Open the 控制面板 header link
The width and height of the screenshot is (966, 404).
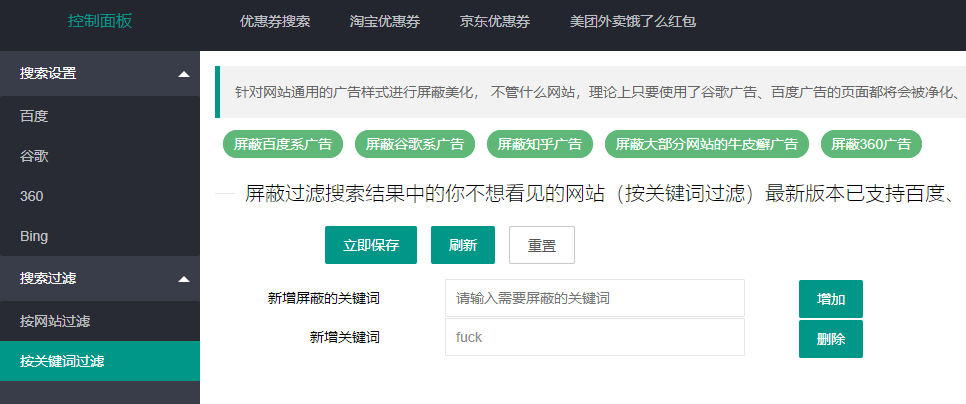[100, 22]
